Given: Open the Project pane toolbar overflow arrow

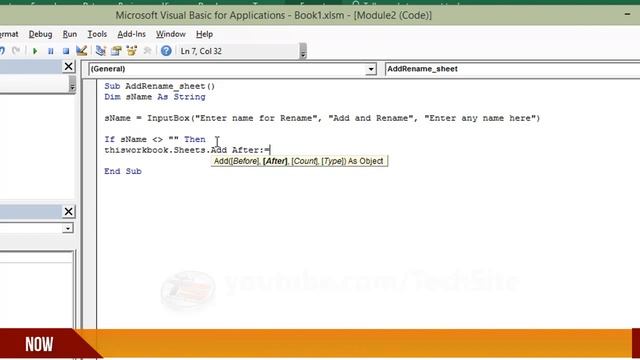Looking at the screenshot, I should (72, 84).
